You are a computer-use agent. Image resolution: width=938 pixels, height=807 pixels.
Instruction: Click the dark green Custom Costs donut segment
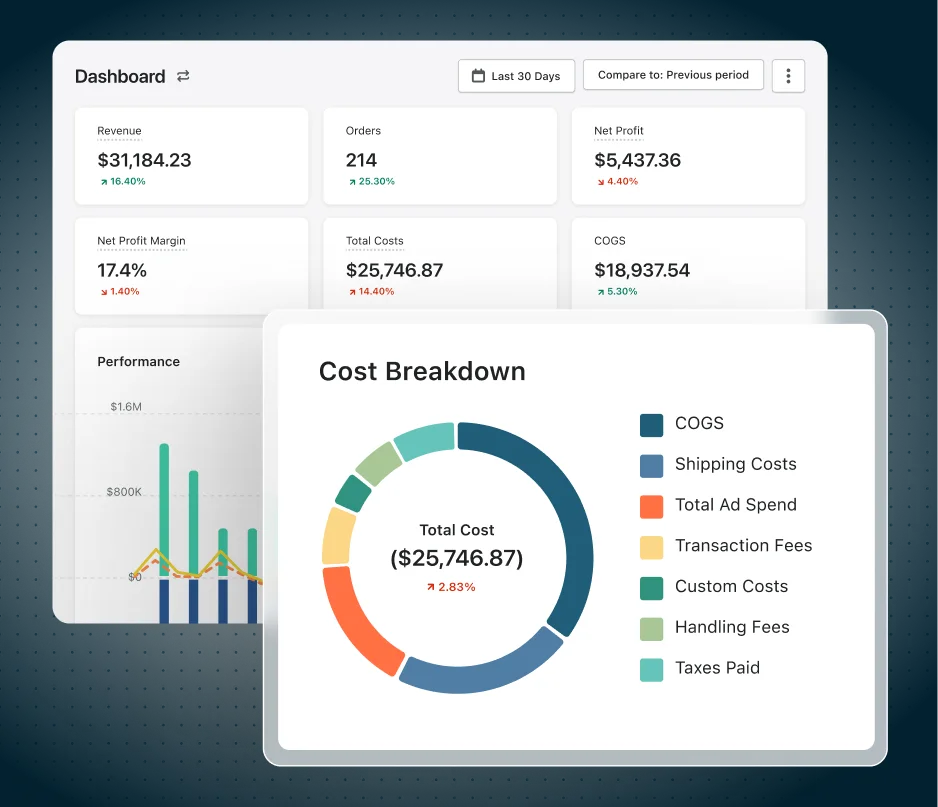pos(352,494)
